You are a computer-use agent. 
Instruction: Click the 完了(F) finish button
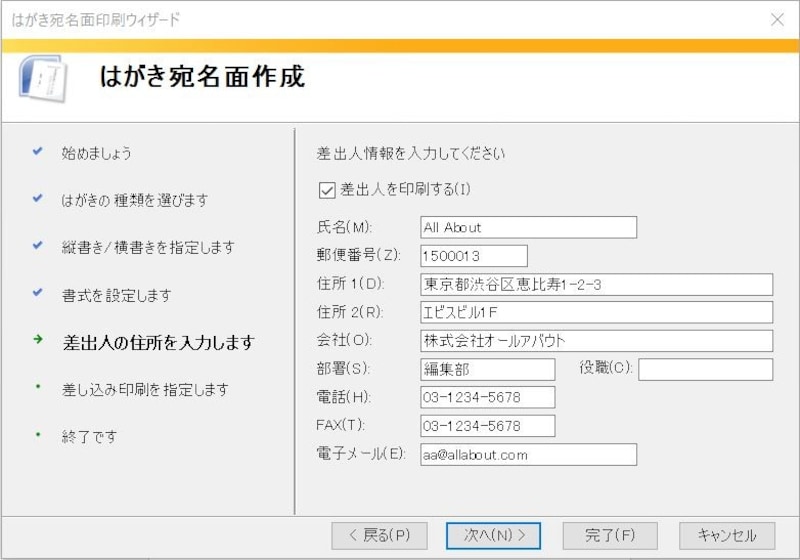coord(610,535)
